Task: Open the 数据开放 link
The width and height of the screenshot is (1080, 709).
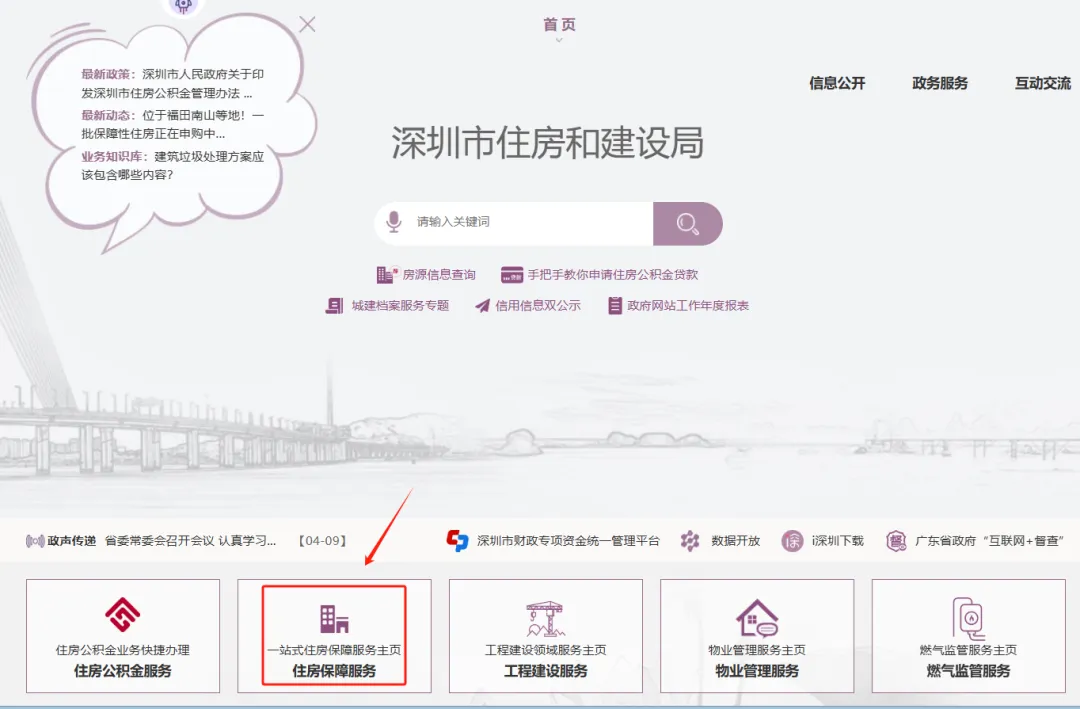Action: click(736, 541)
